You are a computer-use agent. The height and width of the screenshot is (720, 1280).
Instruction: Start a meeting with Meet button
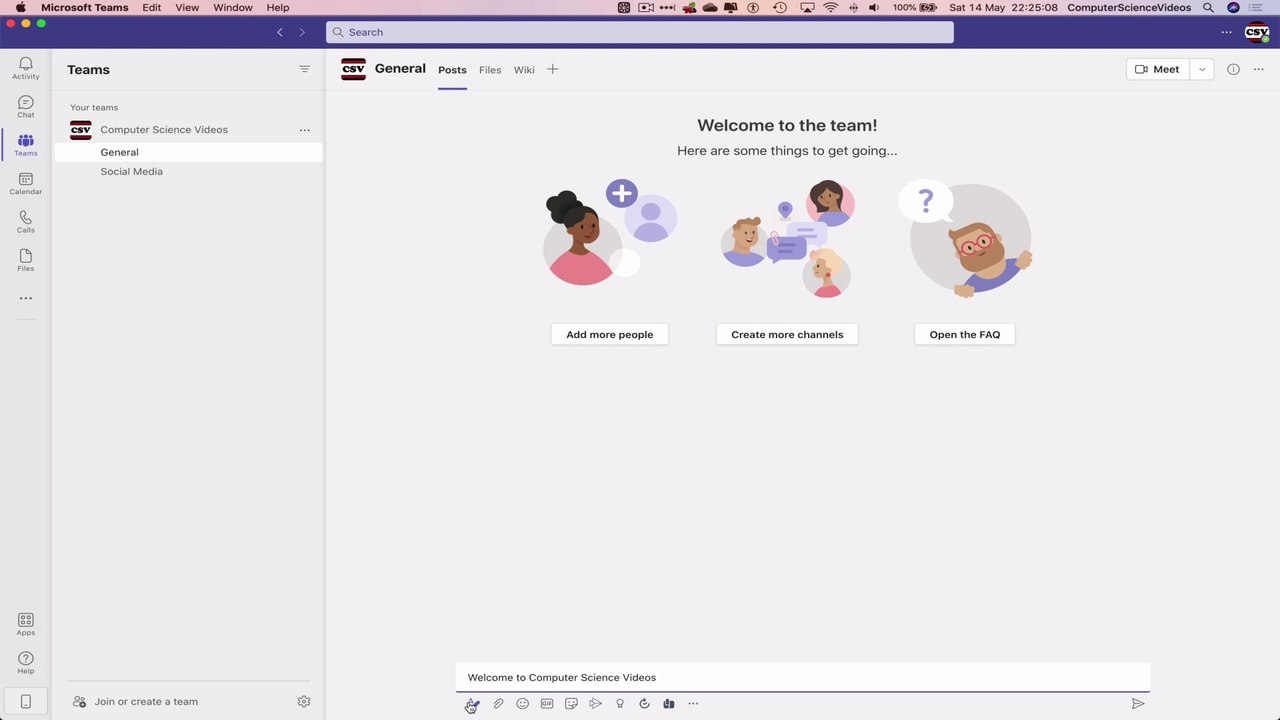tap(1158, 69)
